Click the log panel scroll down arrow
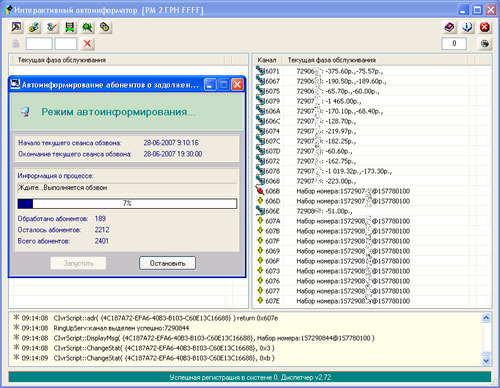Screen dimensions: 500x388 click(x=486, y=360)
